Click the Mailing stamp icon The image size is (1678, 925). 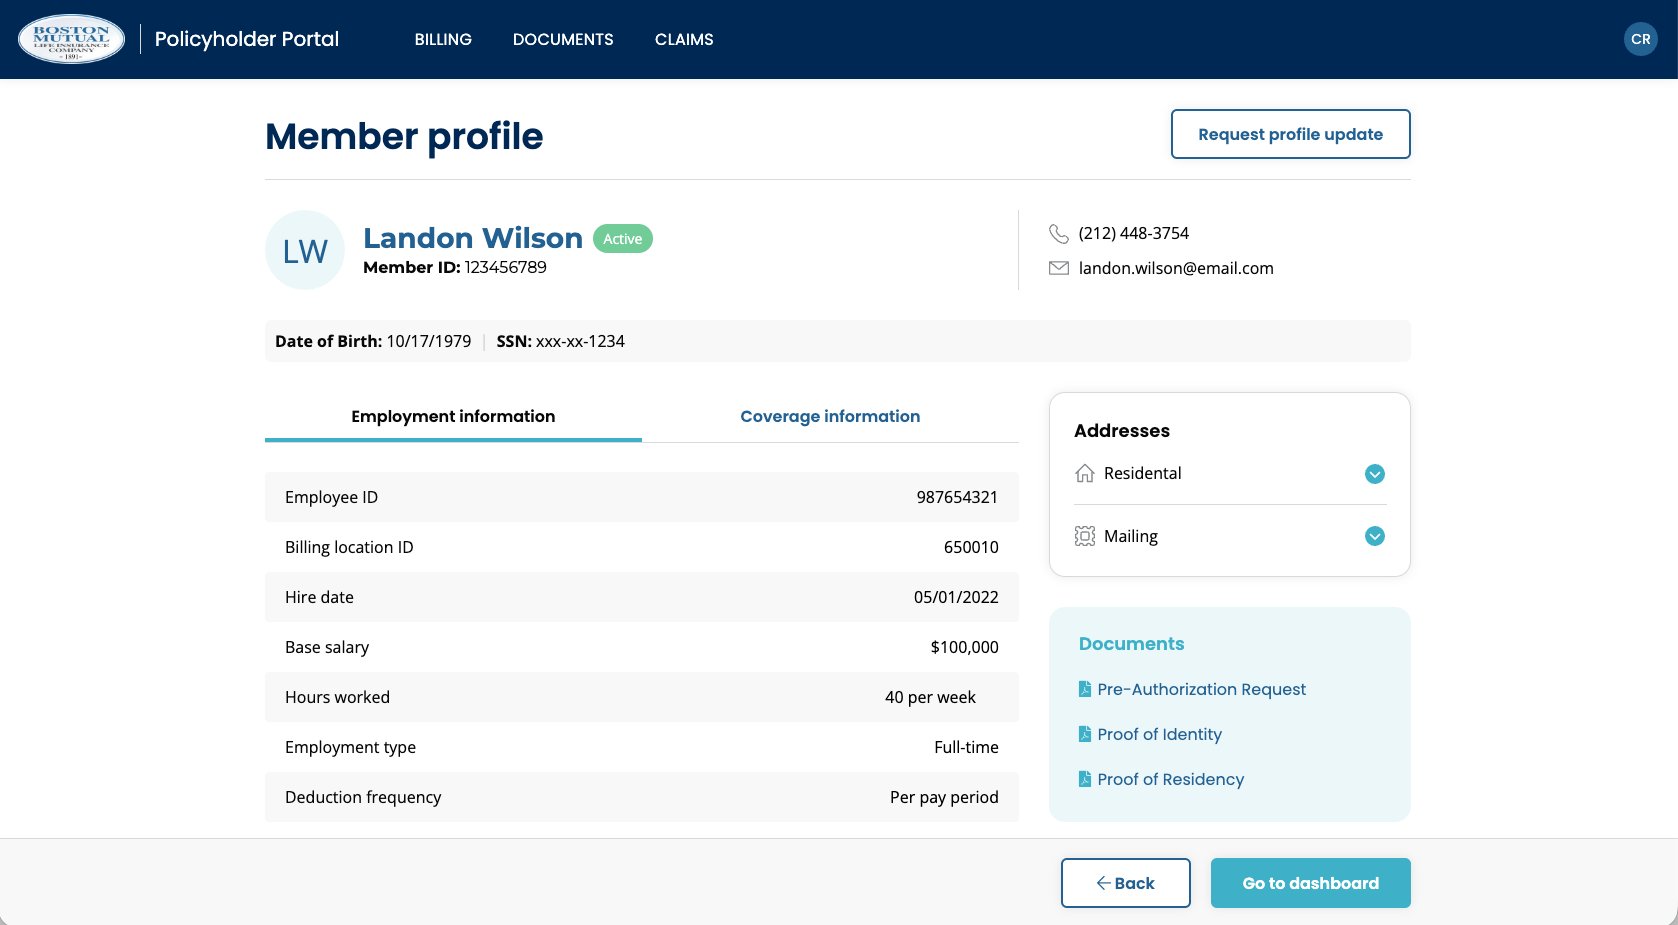(1084, 536)
